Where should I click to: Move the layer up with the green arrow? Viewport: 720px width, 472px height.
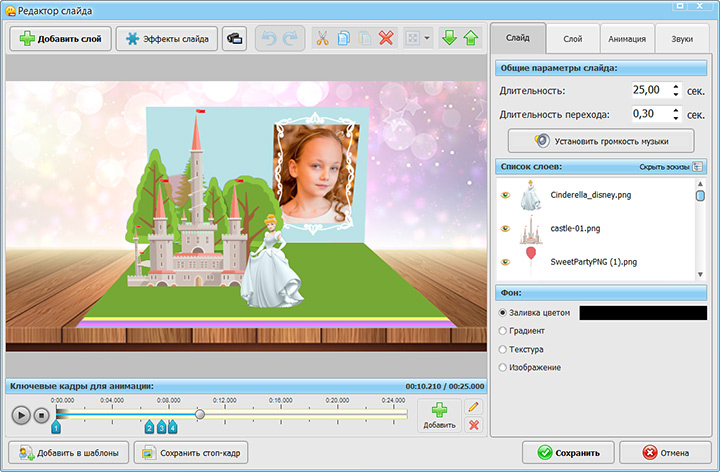point(471,39)
